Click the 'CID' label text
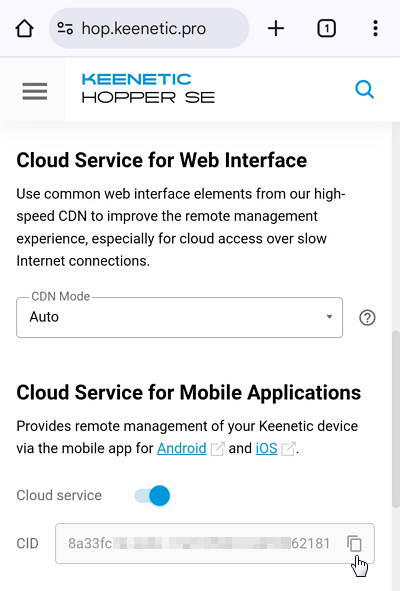 click(x=28, y=544)
